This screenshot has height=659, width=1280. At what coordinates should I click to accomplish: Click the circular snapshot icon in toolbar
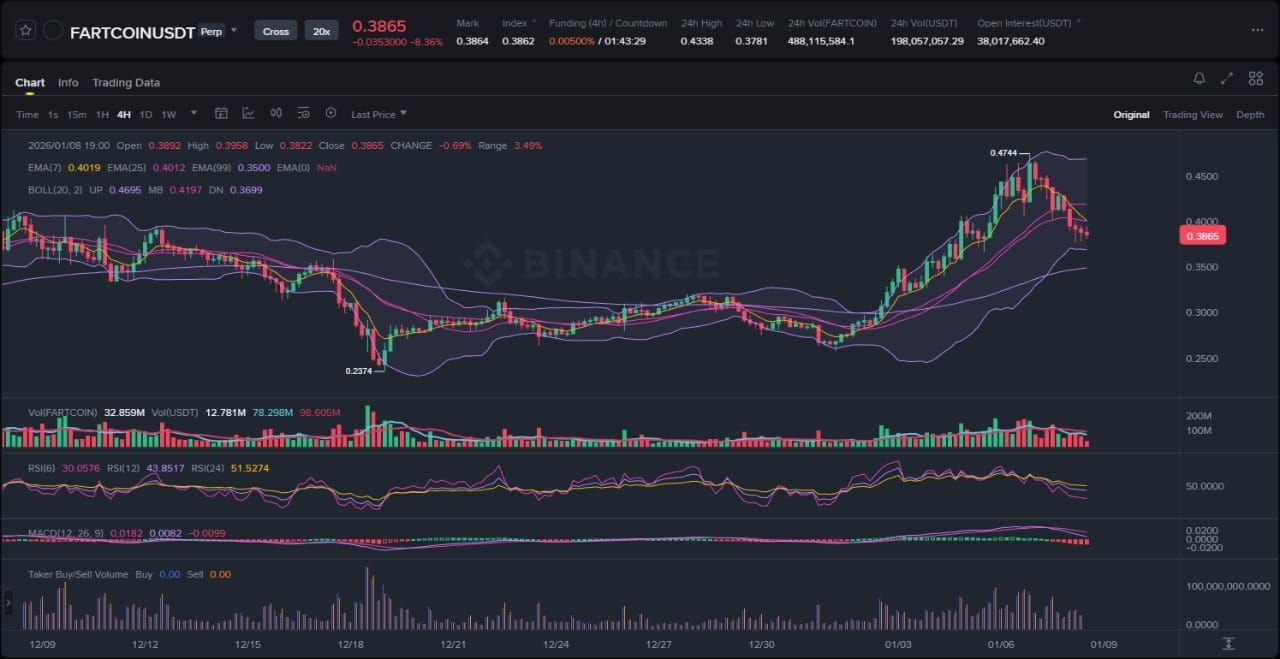(331, 113)
